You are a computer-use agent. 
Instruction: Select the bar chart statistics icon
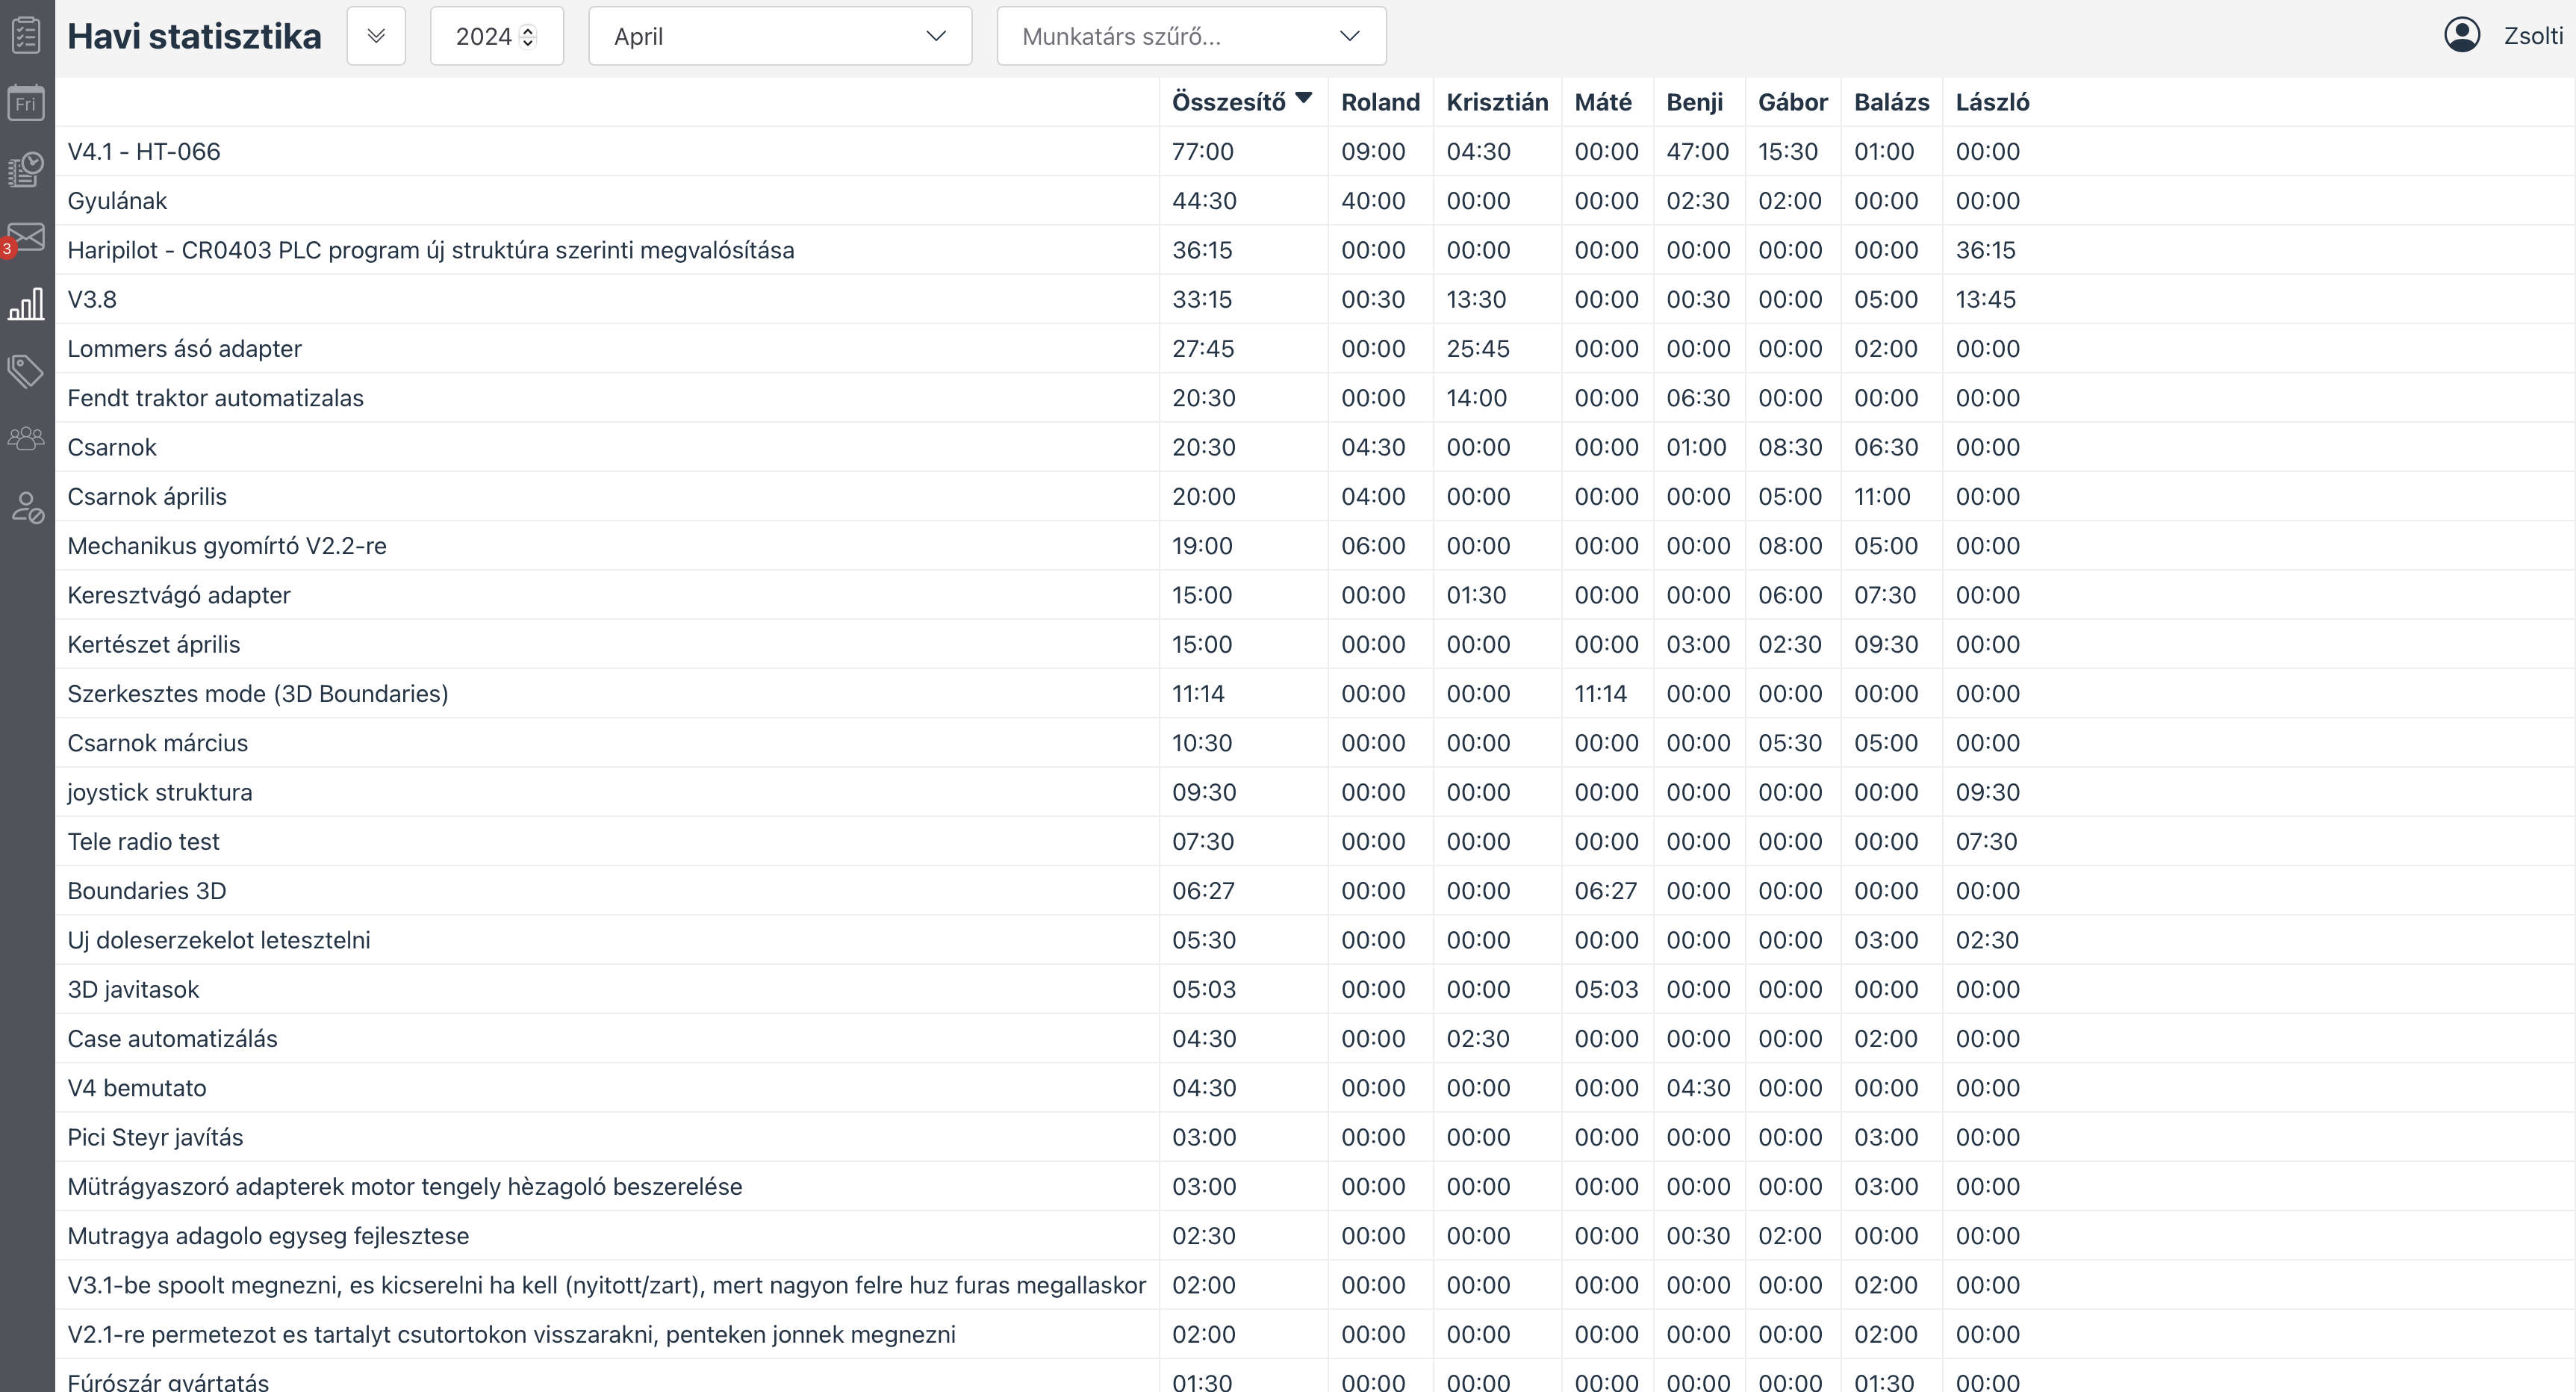click(26, 304)
